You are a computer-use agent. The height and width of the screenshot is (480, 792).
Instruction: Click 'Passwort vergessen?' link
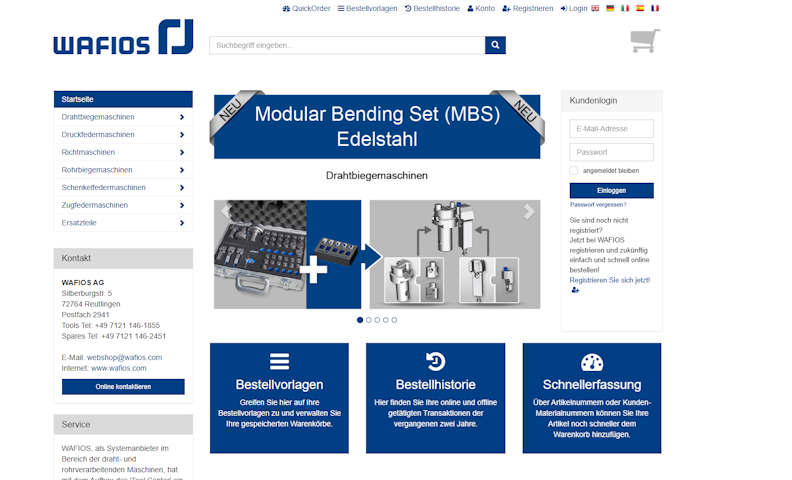598,204
